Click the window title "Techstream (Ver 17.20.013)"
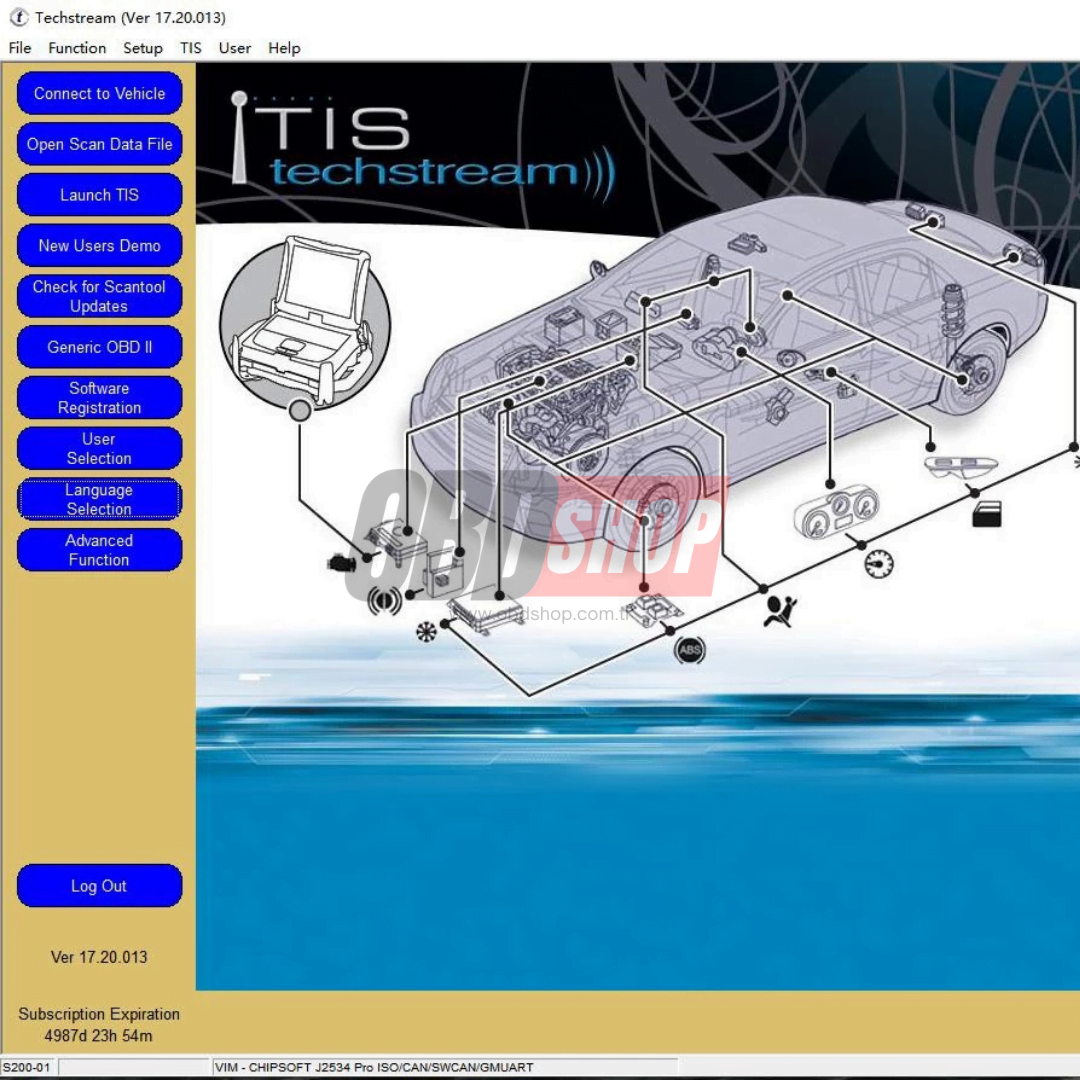 tap(130, 18)
